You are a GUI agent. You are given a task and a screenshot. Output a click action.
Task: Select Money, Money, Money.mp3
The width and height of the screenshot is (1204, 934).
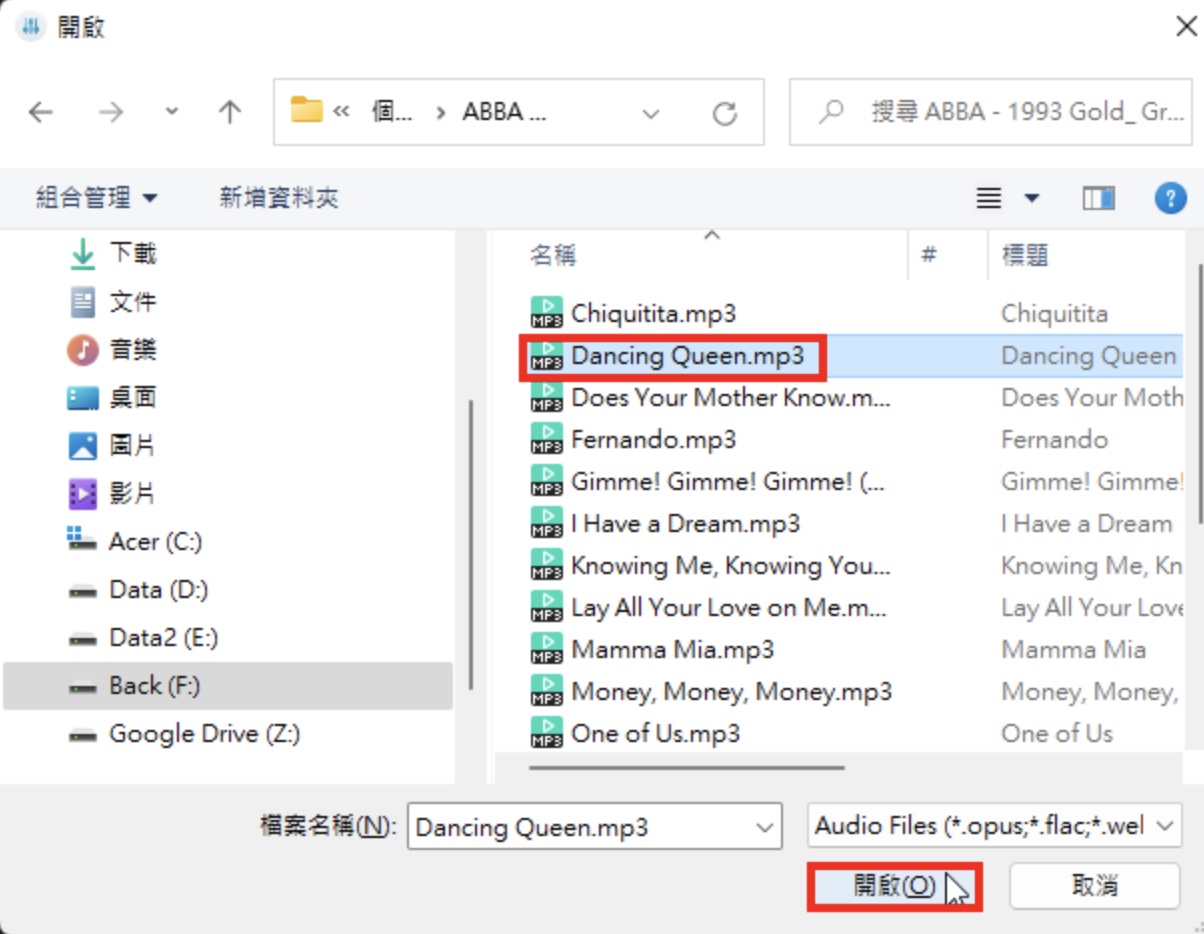pyautogui.click(x=731, y=692)
